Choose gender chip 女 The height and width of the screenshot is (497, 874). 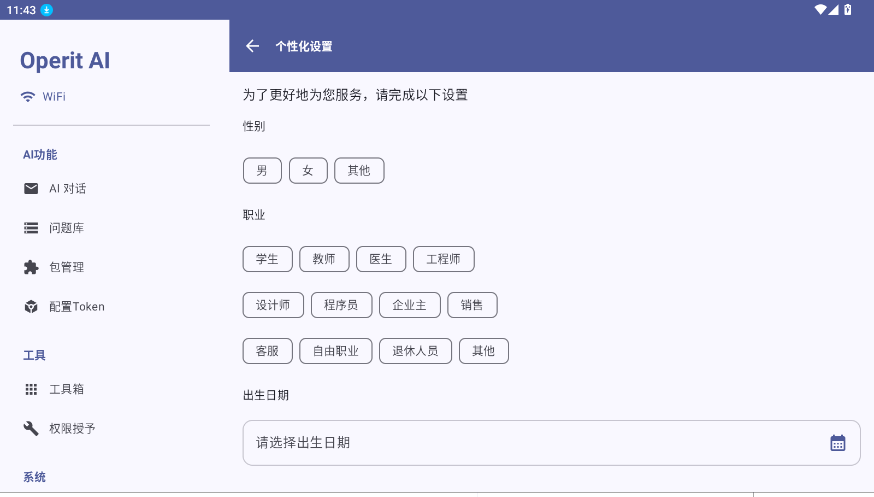(x=308, y=170)
